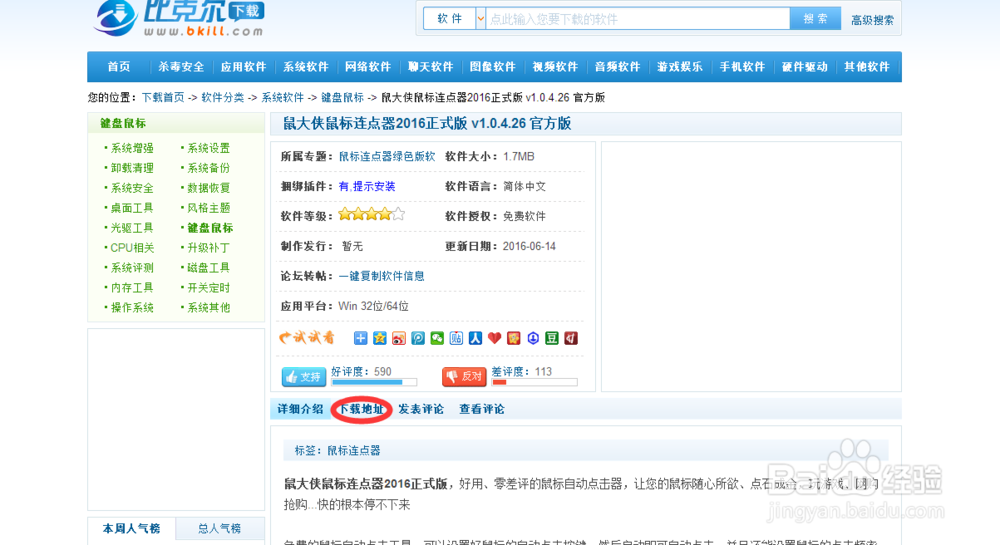This screenshot has width=1000, height=545.
Task: Share to Sina Weibo eye icon
Action: [399, 338]
